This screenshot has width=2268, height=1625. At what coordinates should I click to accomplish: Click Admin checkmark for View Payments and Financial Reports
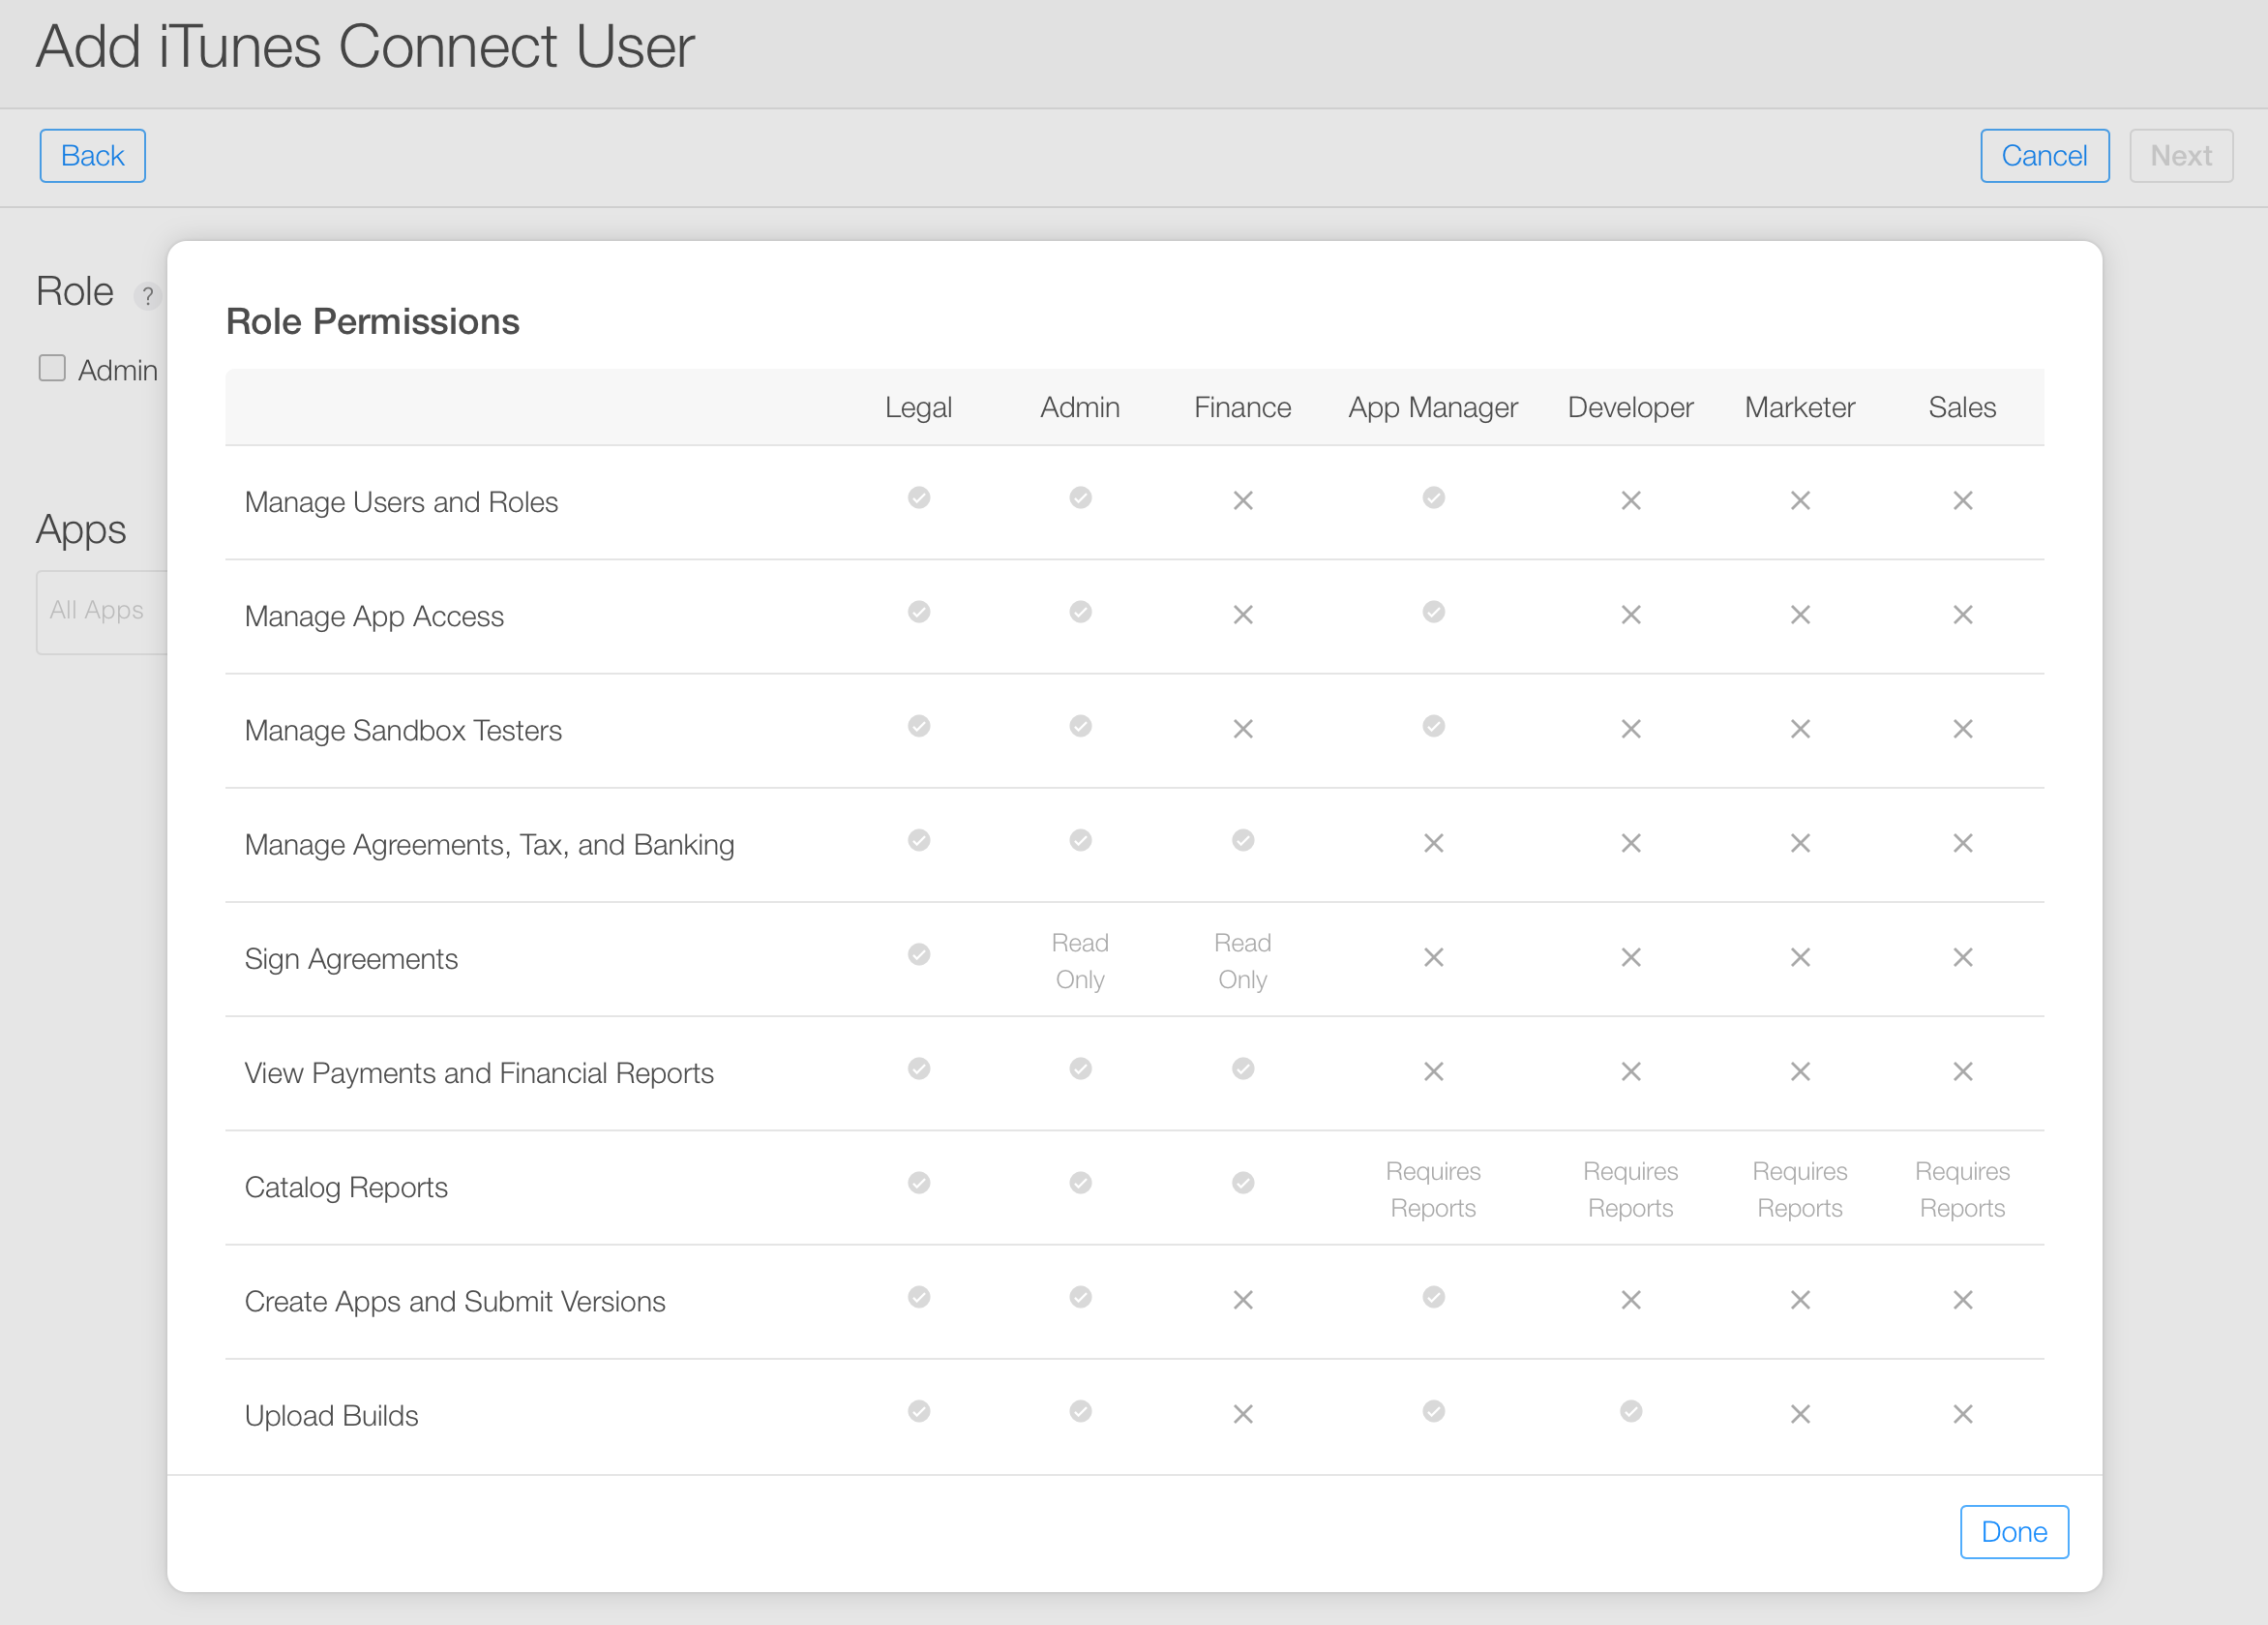1080,1069
